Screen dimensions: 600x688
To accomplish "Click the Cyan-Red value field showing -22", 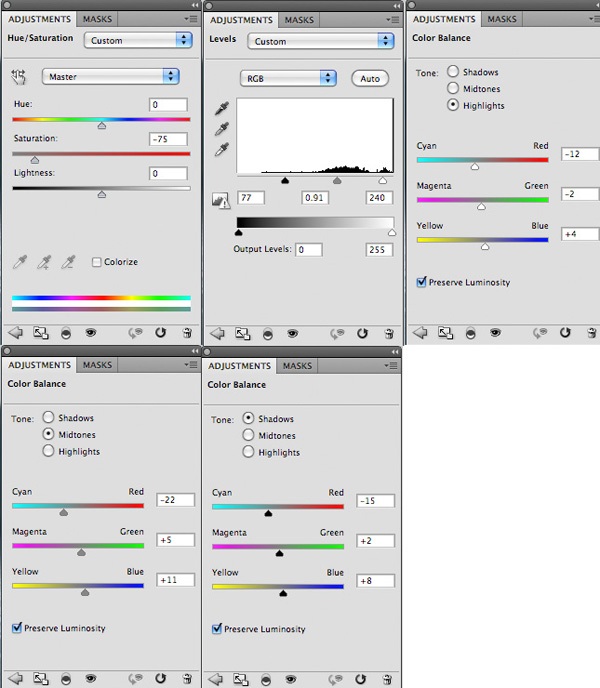I will click(x=176, y=500).
